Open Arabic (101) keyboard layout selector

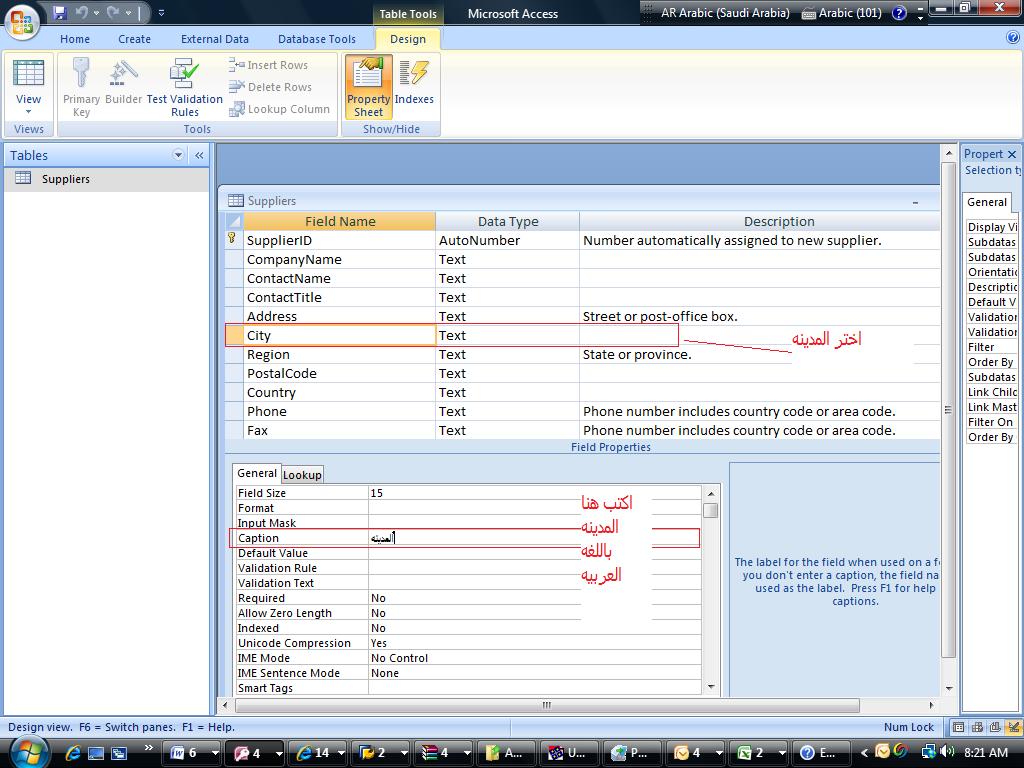pyautogui.click(x=841, y=12)
